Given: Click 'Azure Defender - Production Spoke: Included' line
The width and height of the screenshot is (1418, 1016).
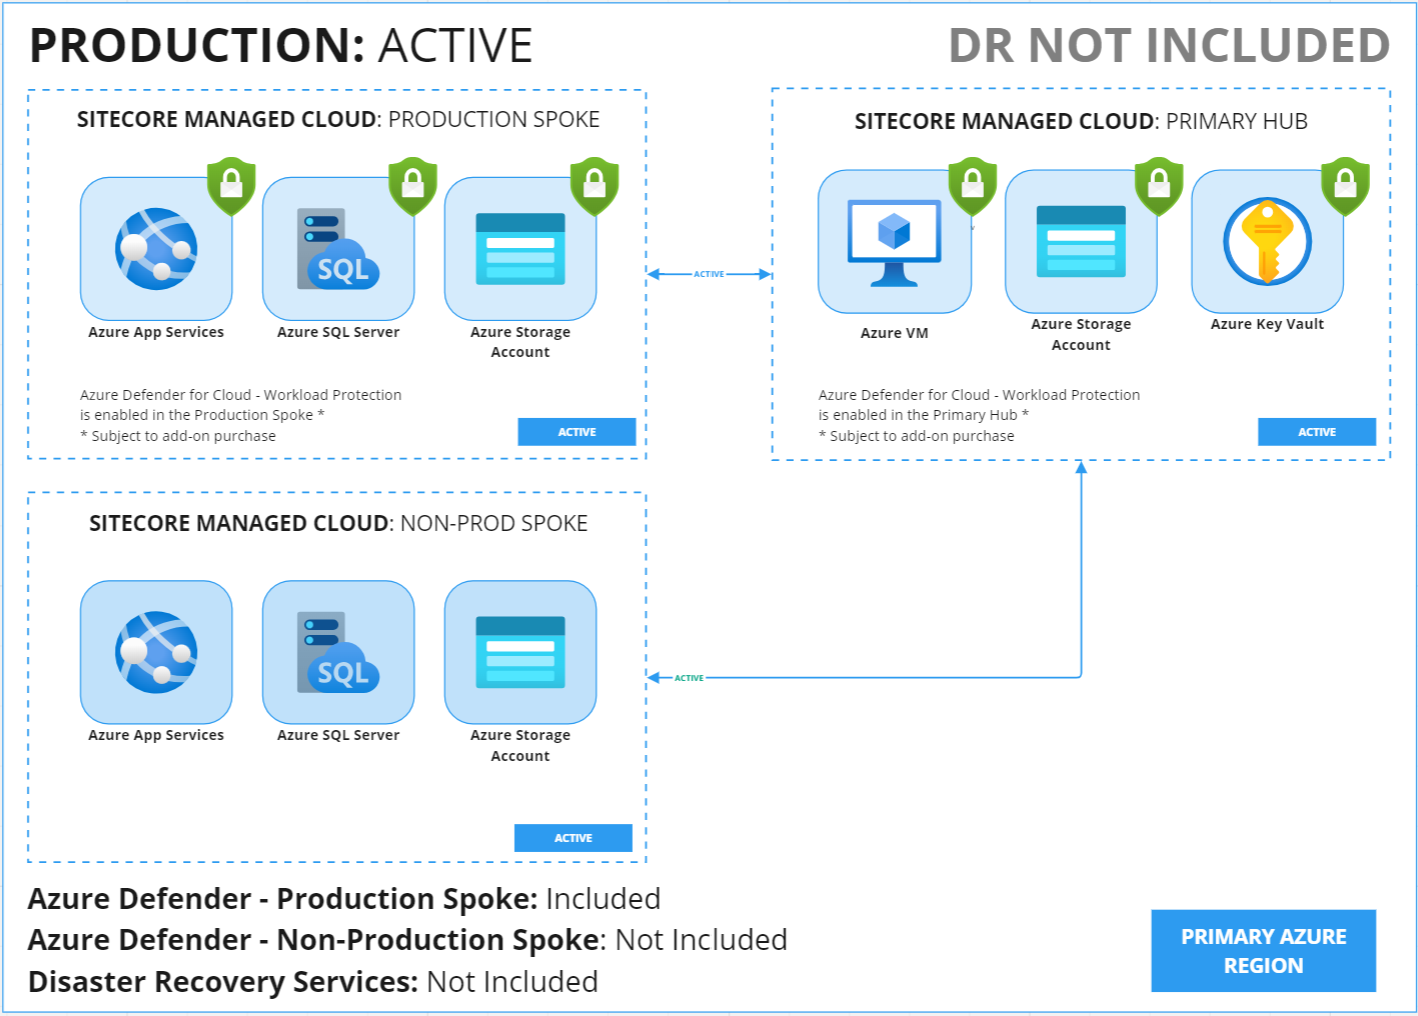Looking at the screenshot, I should 344,899.
